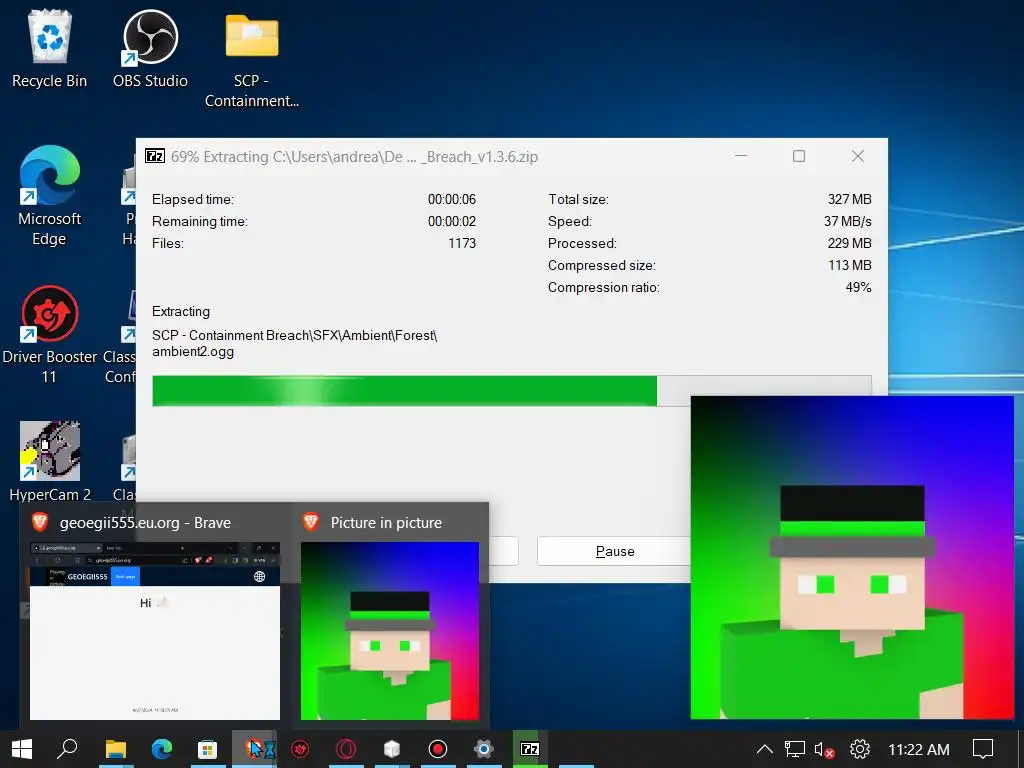Launch OBS Studio from the desktop
1024x768 pixels.
(x=150, y=48)
